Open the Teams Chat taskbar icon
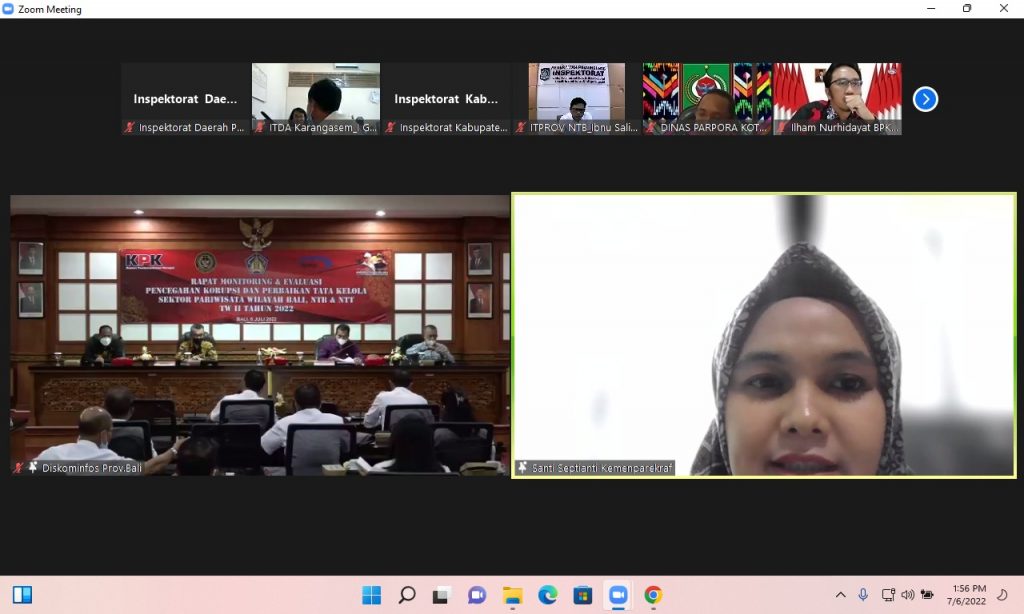Screen dimensions: 1024x614 tap(477, 595)
